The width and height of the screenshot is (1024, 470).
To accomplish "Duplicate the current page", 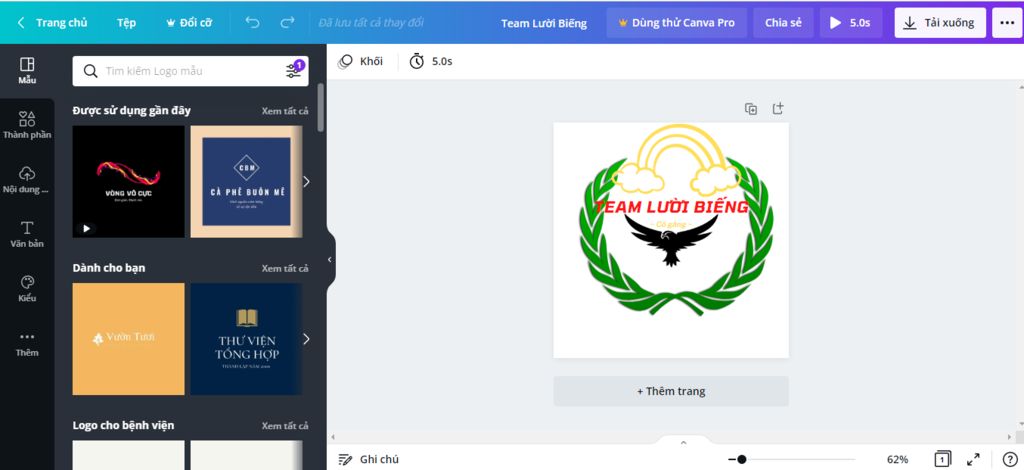I will (x=751, y=109).
